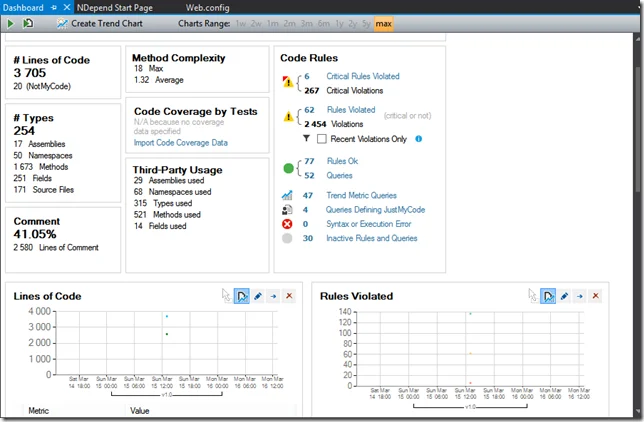Click the 62 rules violated count
The width and height of the screenshot is (644, 422).
click(309, 110)
